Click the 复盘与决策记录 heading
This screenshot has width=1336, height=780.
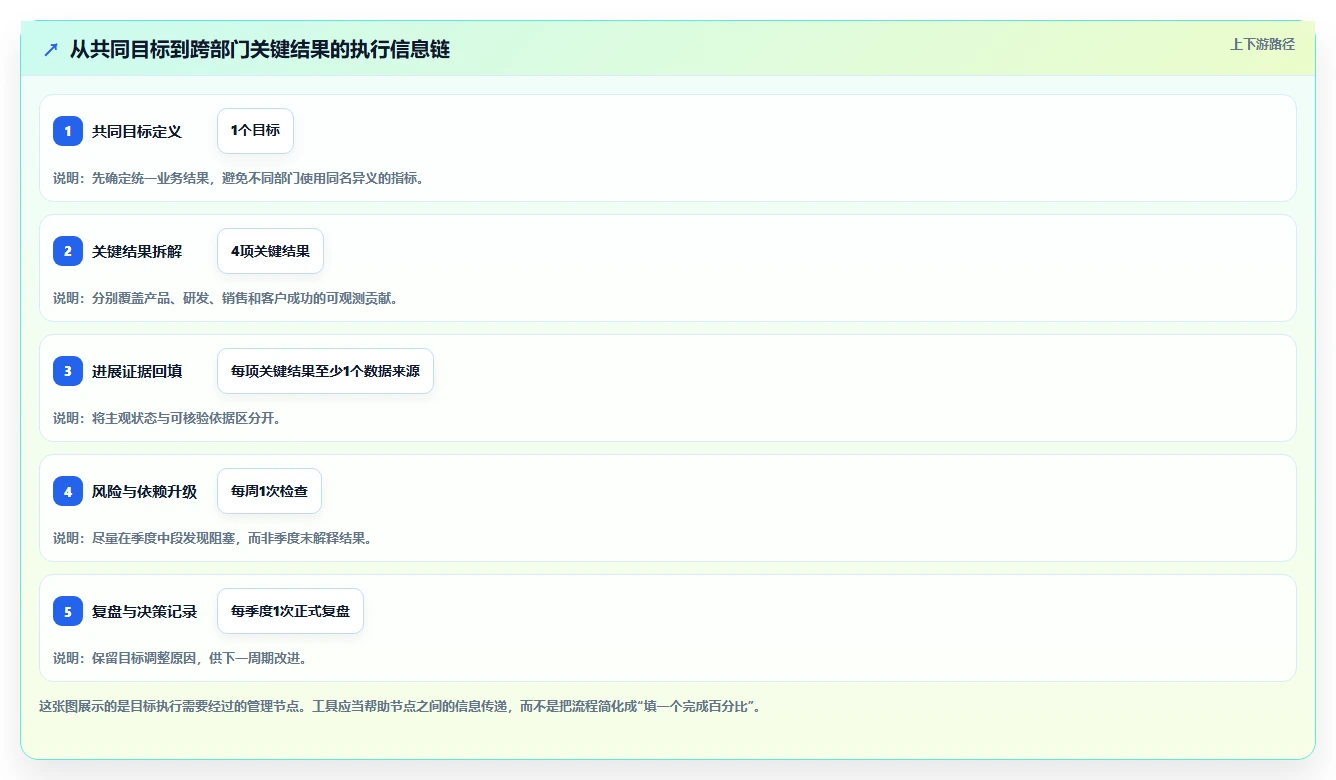click(144, 611)
